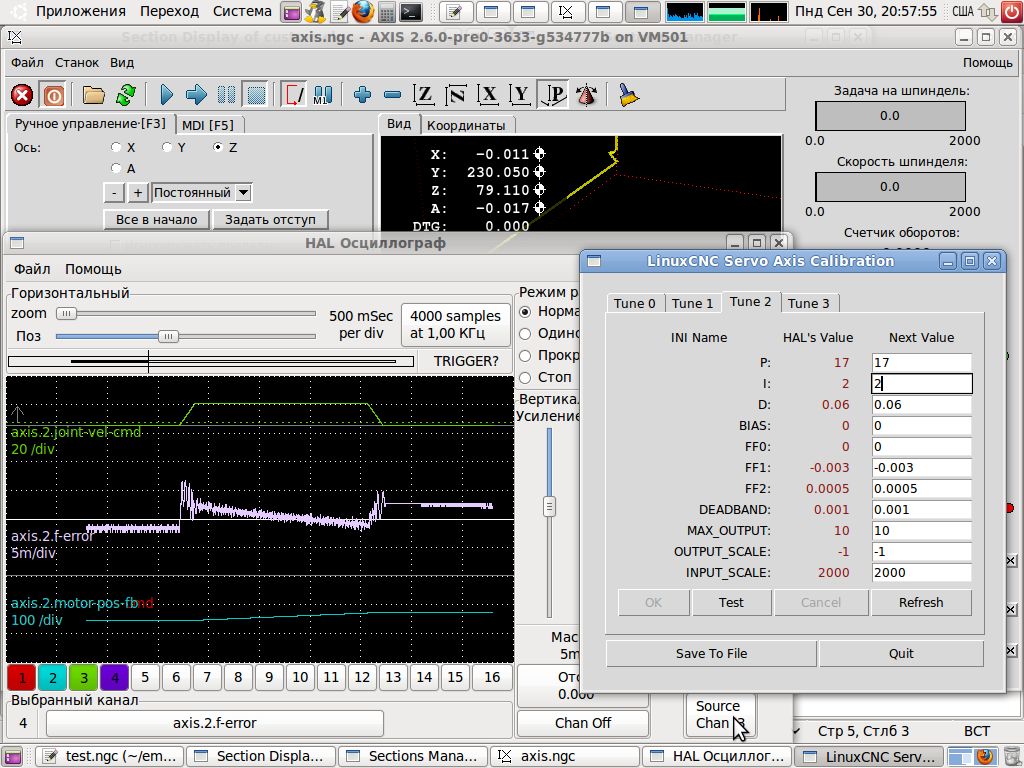
Task: Select Stop run mode in oscilloscope
Action: pyautogui.click(x=525, y=377)
